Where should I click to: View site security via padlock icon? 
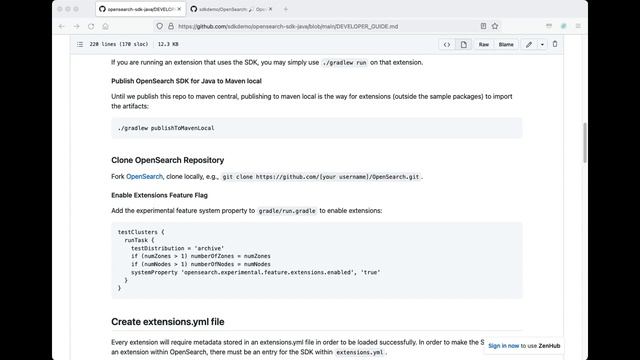171,26
